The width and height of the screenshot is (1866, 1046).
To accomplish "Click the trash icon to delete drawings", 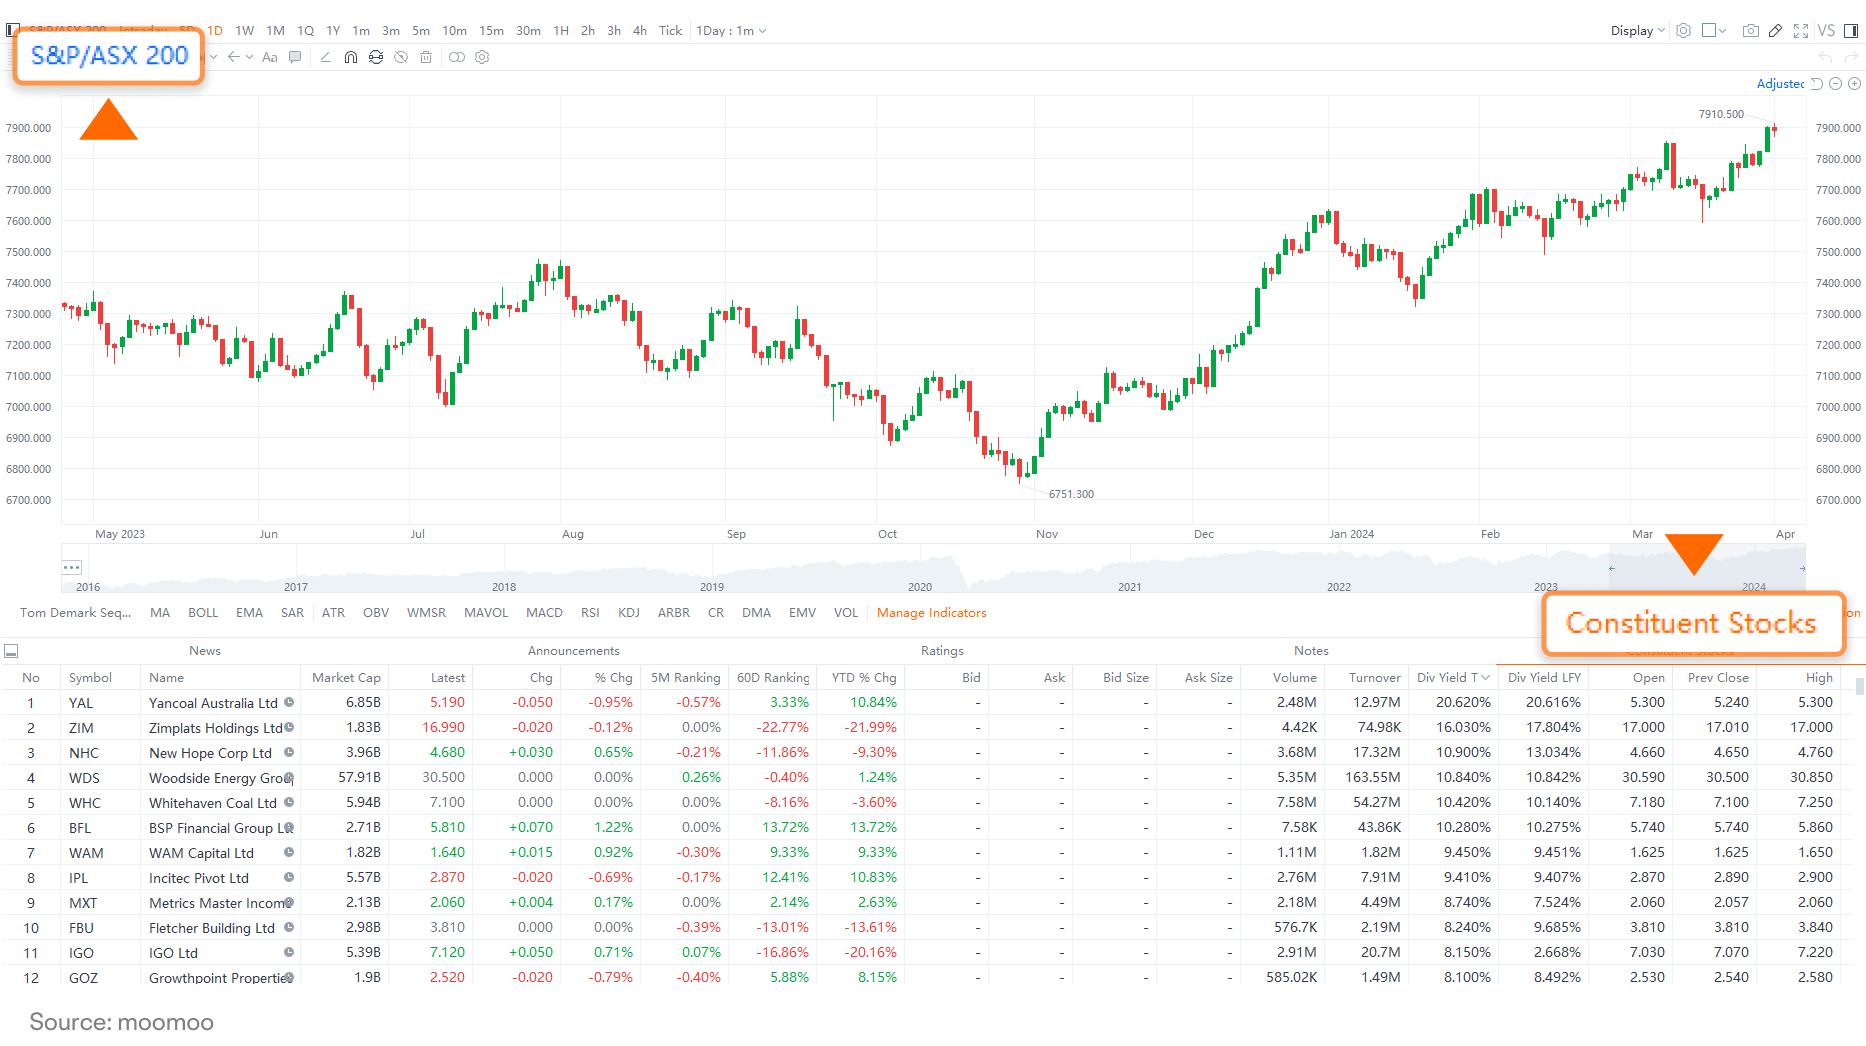I will pos(426,57).
